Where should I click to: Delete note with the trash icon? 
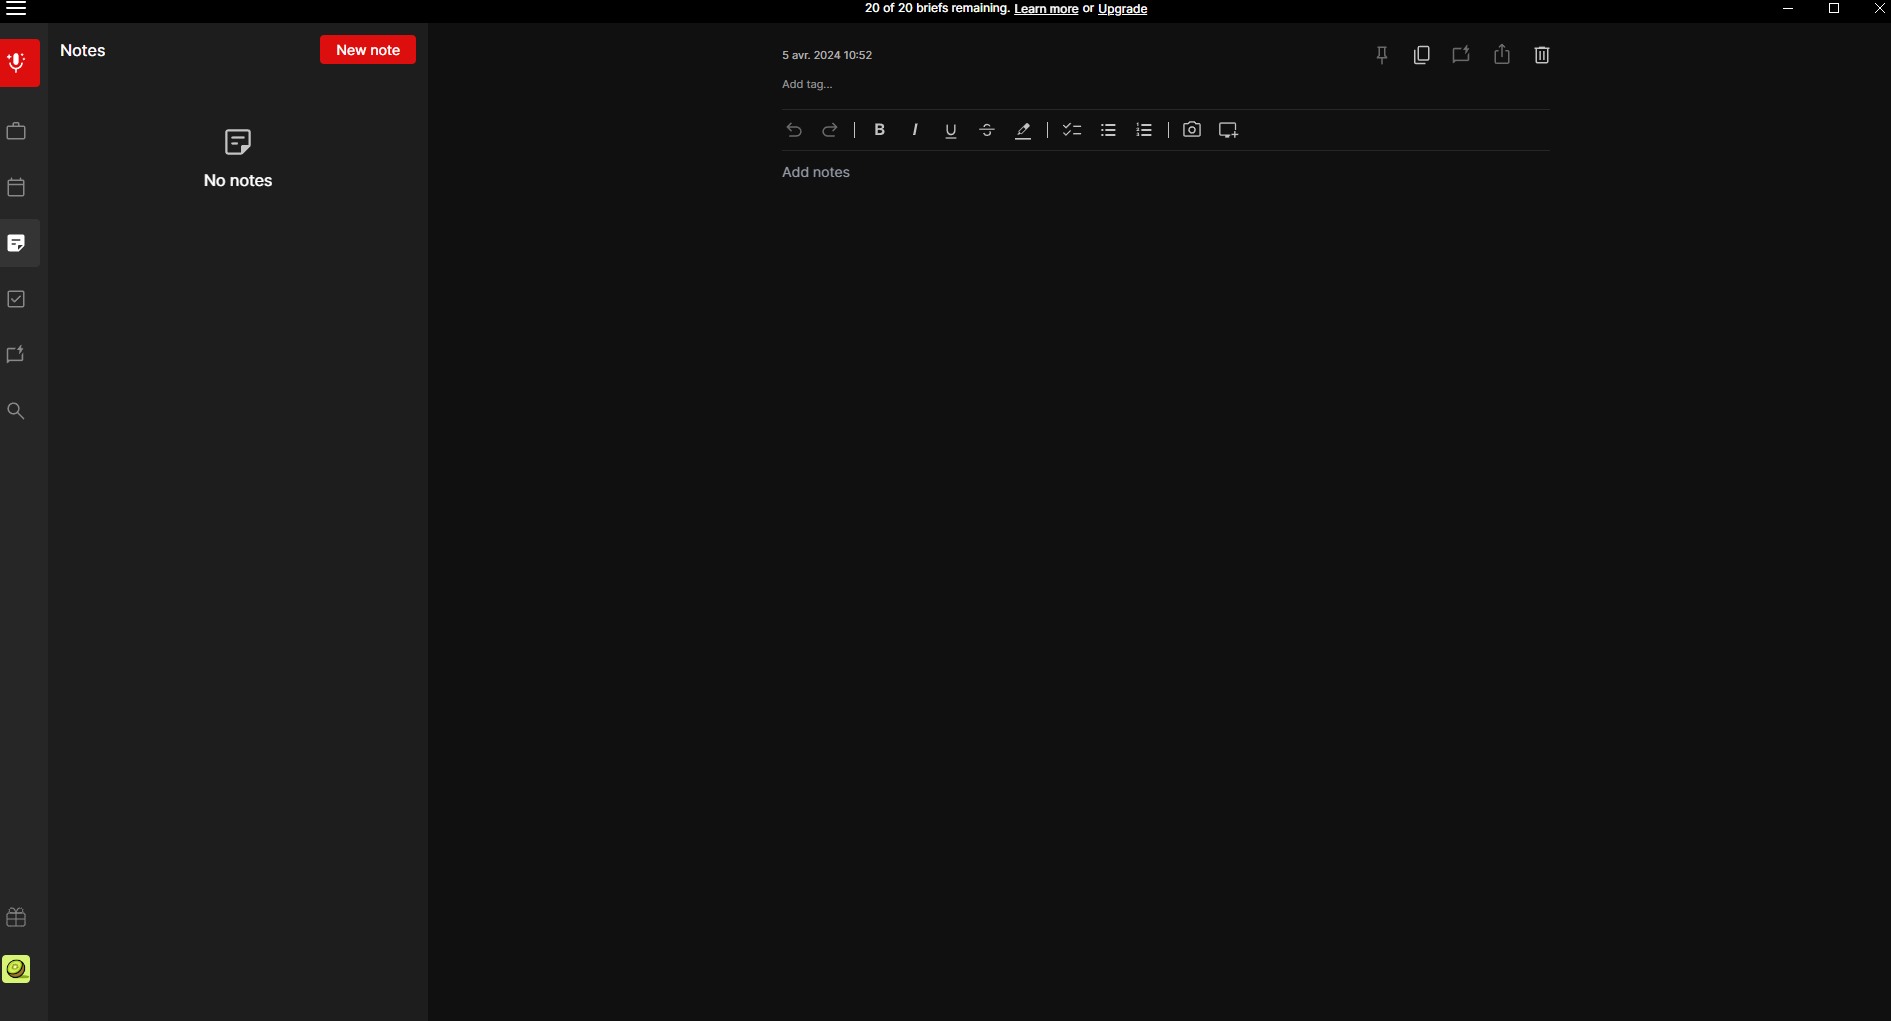[x=1542, y=55]
